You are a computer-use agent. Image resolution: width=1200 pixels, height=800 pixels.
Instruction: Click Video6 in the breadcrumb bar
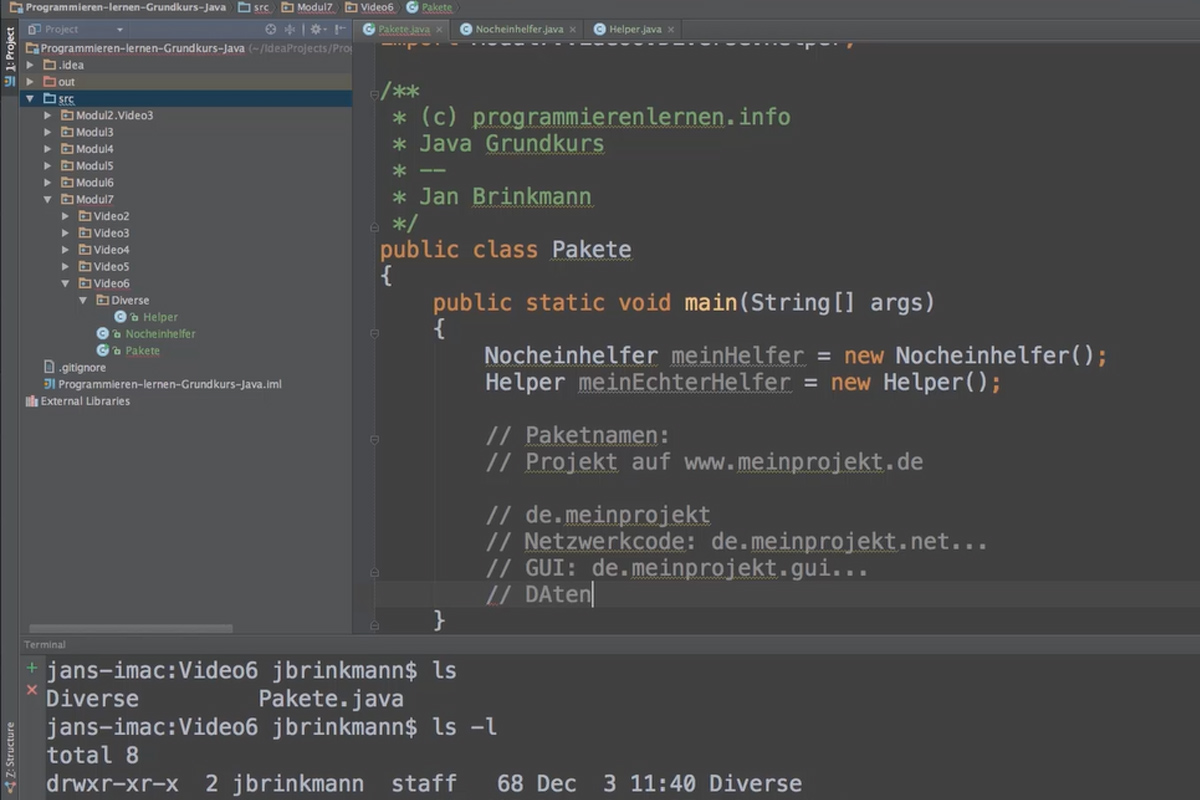(378, 7)
